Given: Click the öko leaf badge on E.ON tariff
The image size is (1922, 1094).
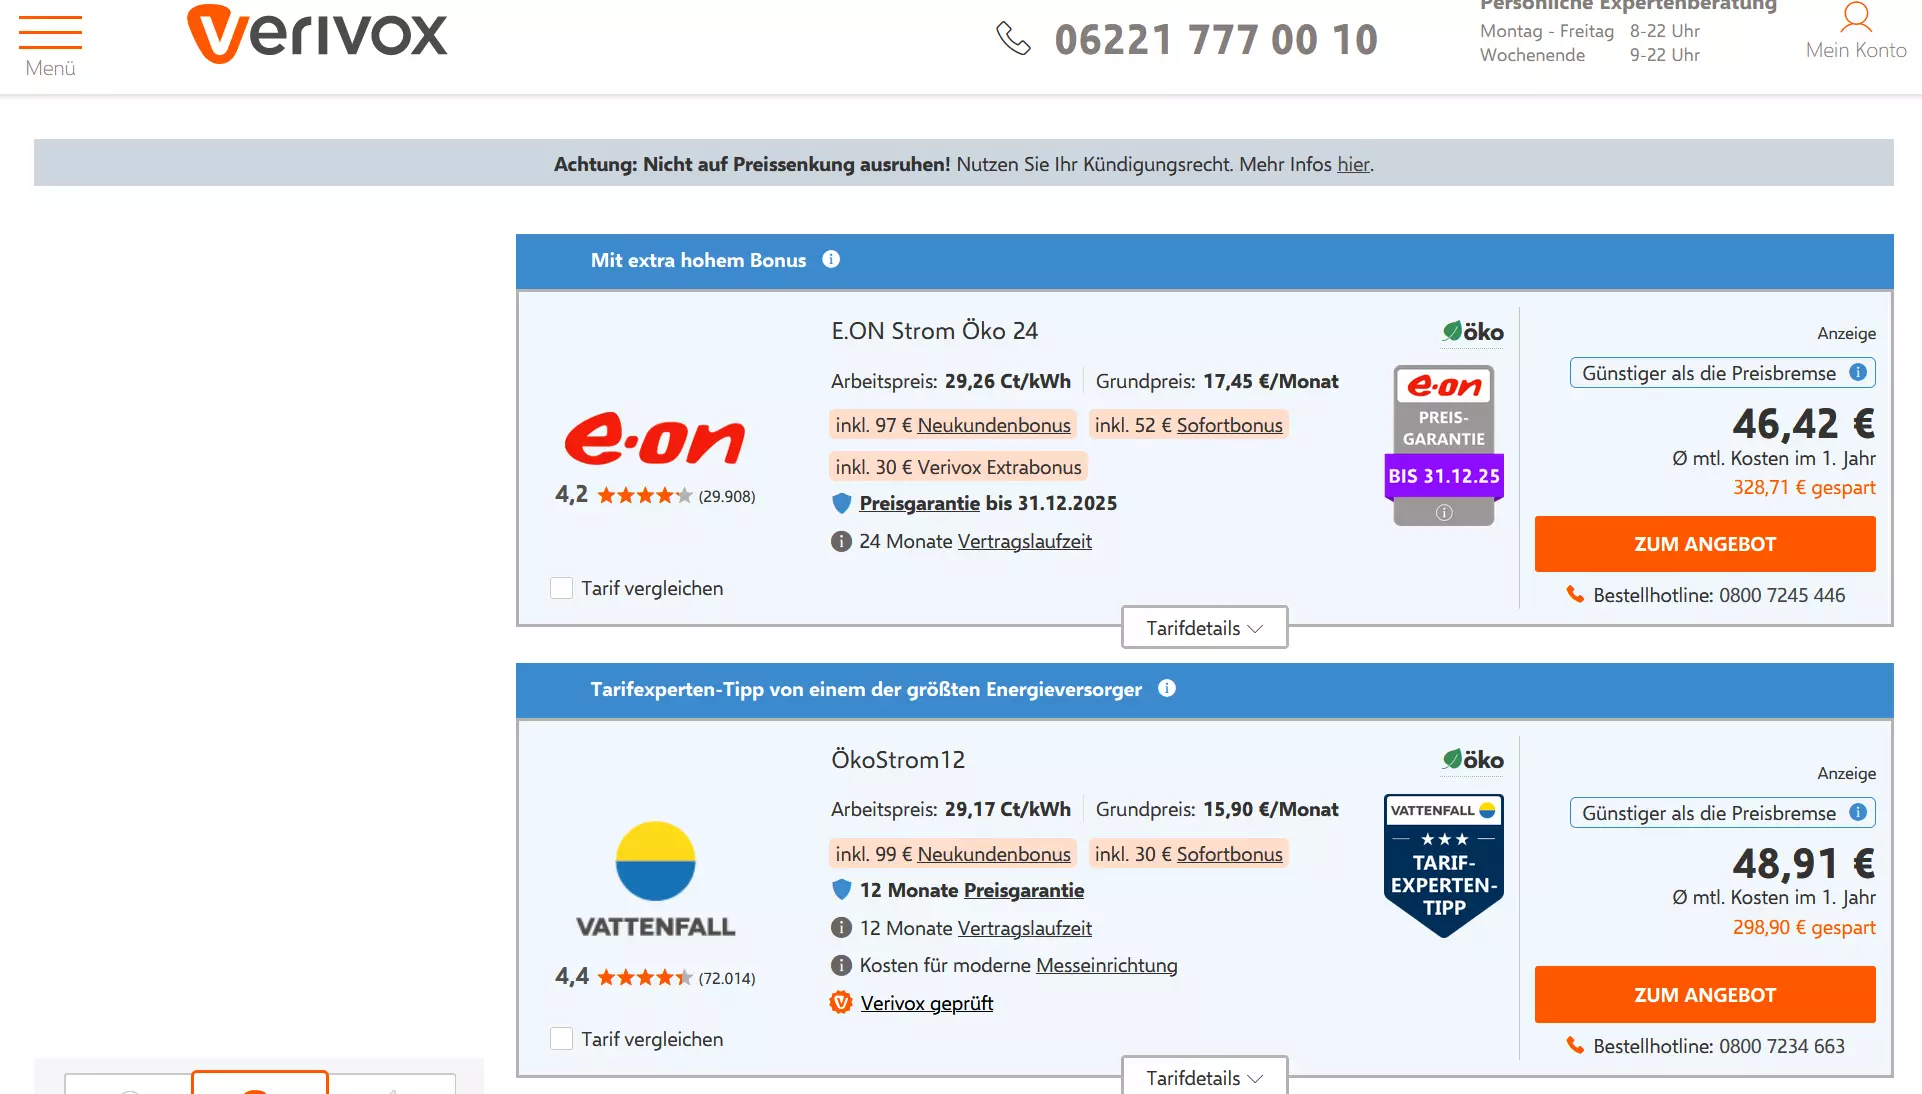Looking at the screenshot, I should (1473, 331).
